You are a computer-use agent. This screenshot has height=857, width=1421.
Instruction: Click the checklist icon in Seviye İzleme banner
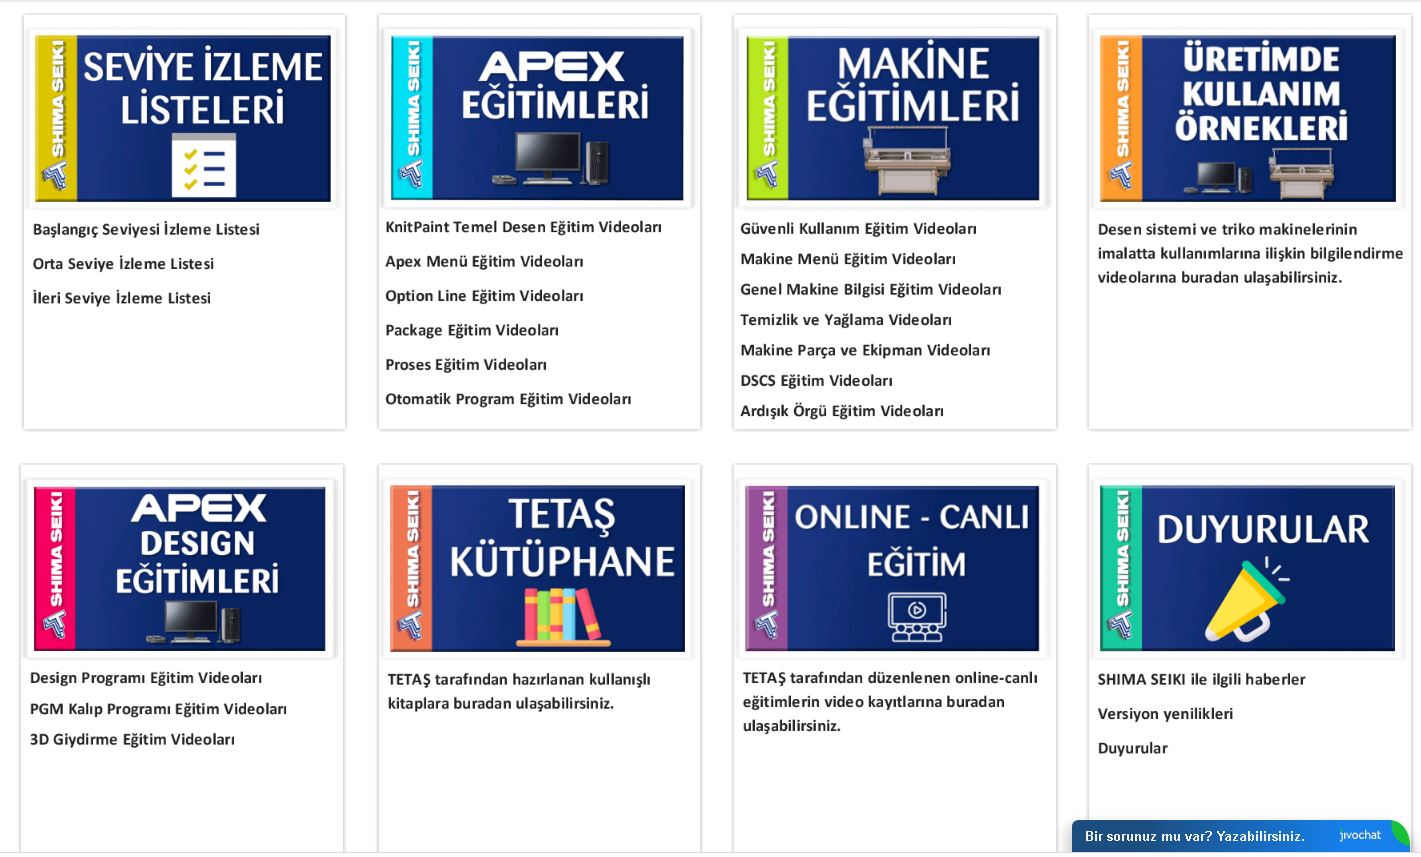click(x=204, y=167)
